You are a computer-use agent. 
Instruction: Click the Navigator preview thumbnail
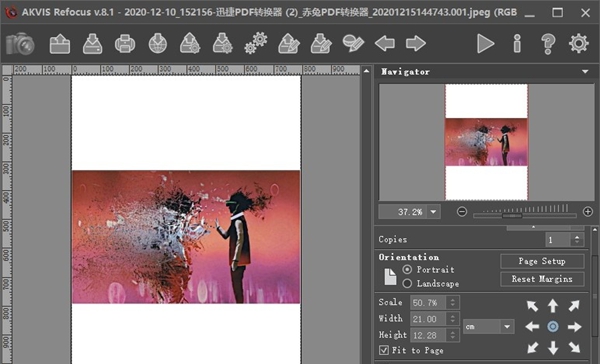[486, 142]
